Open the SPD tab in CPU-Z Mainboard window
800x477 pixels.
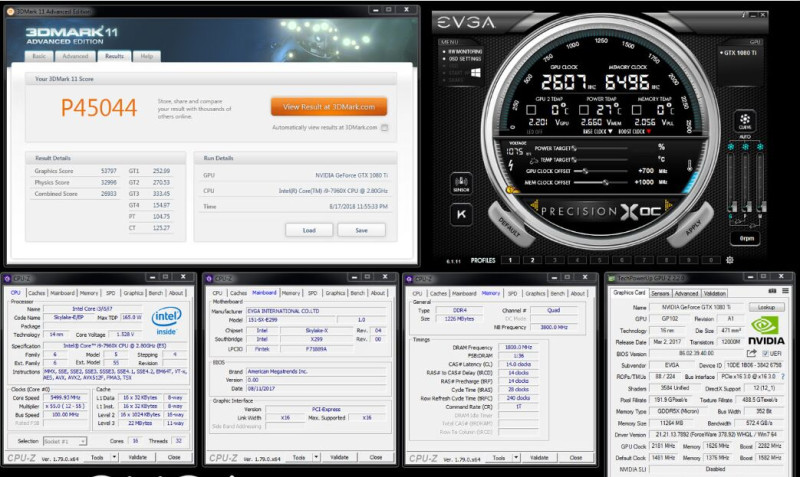tap(312, 293)
